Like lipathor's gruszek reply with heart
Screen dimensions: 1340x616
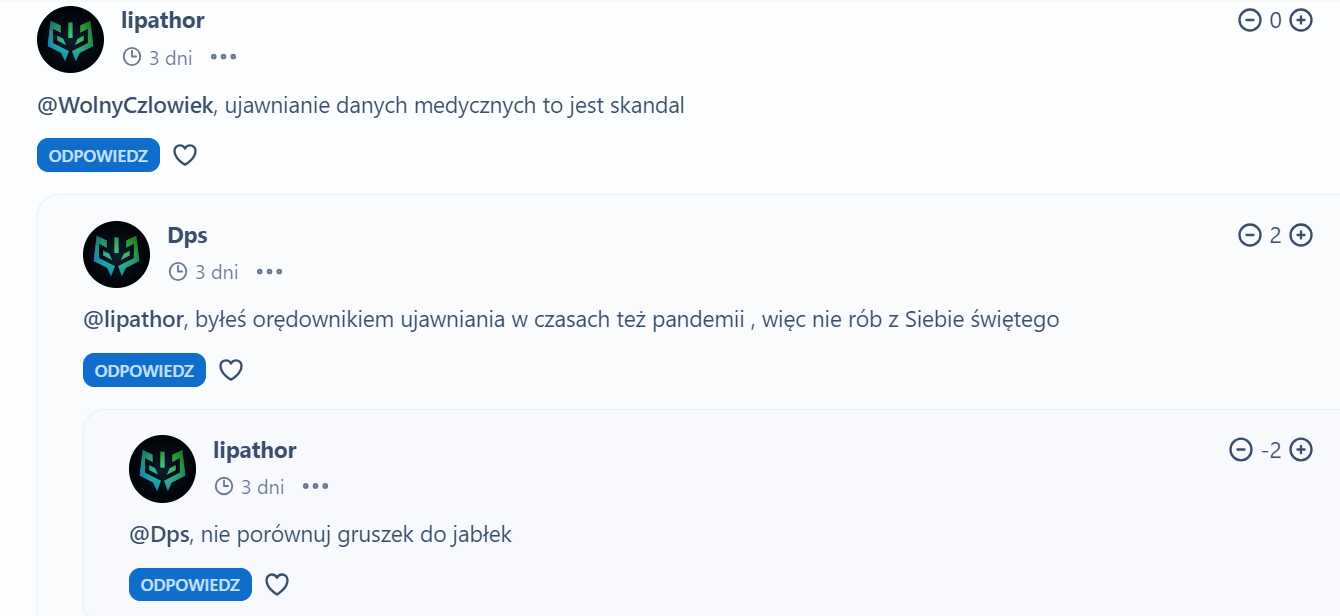[277, 585]
